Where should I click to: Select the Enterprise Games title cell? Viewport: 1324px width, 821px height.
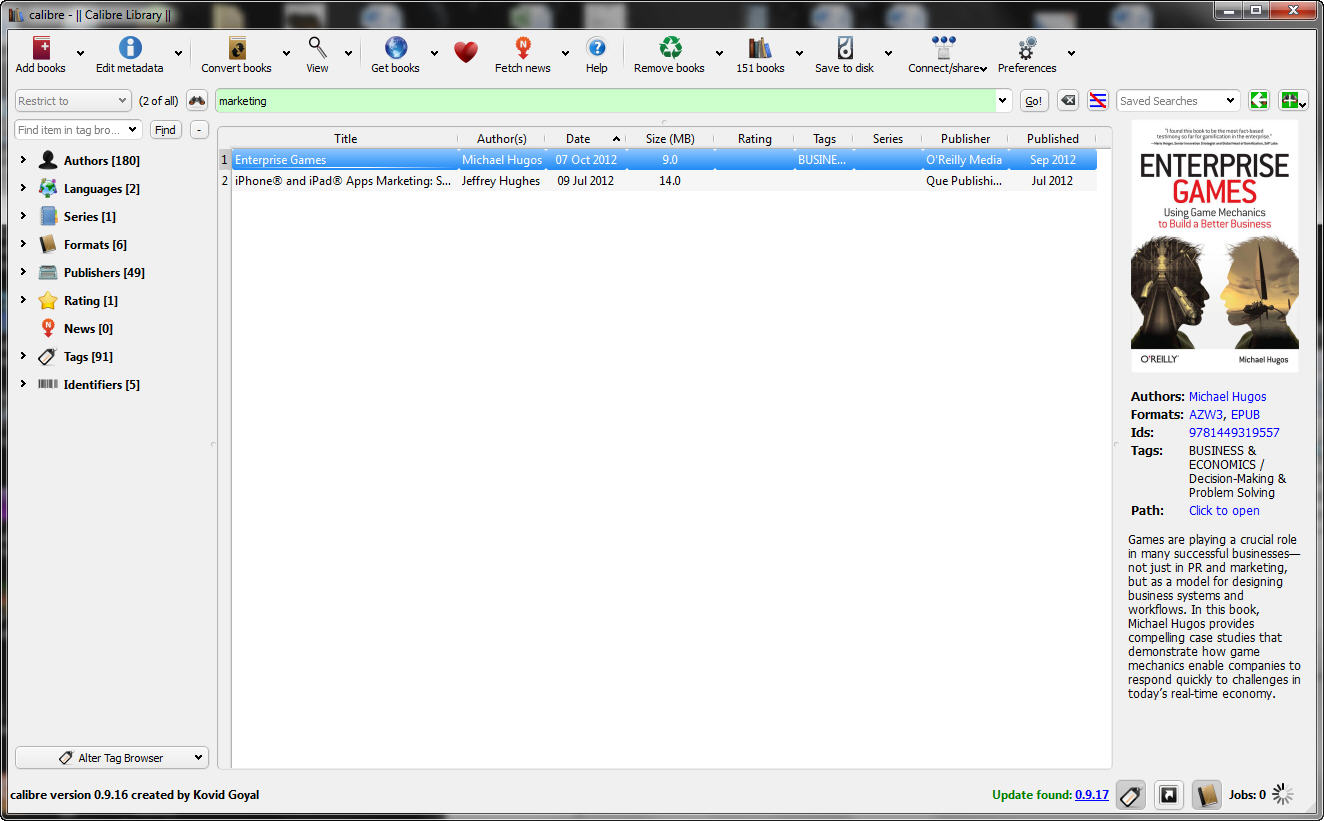click(345, 160)
